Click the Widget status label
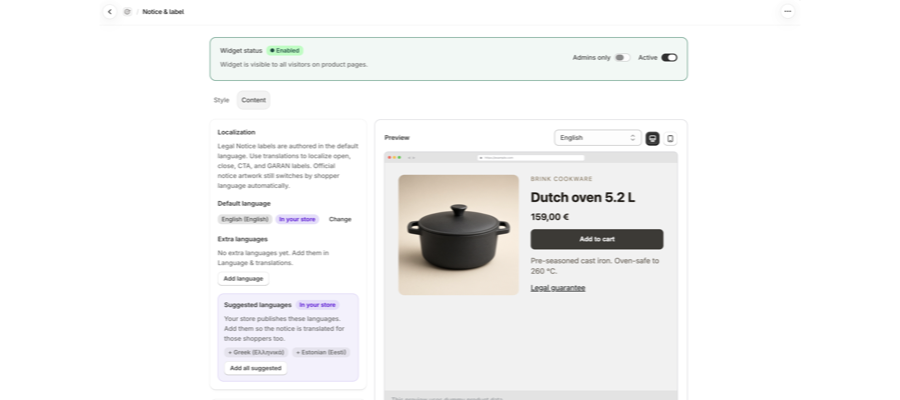The width and height of the screenshot is (900, 400). 241,51
